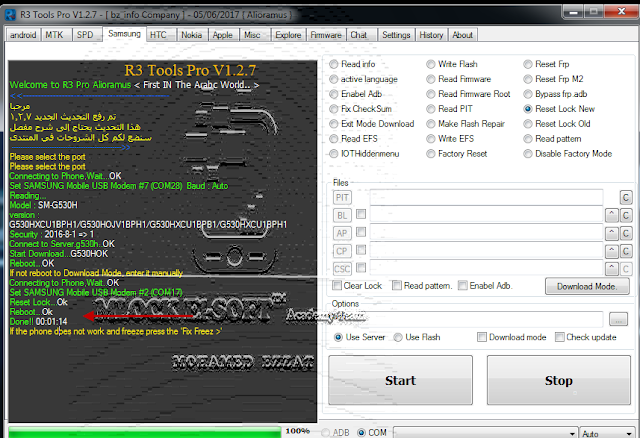Open the About tab
Screen dimensions: 640x438
(462, 35)
